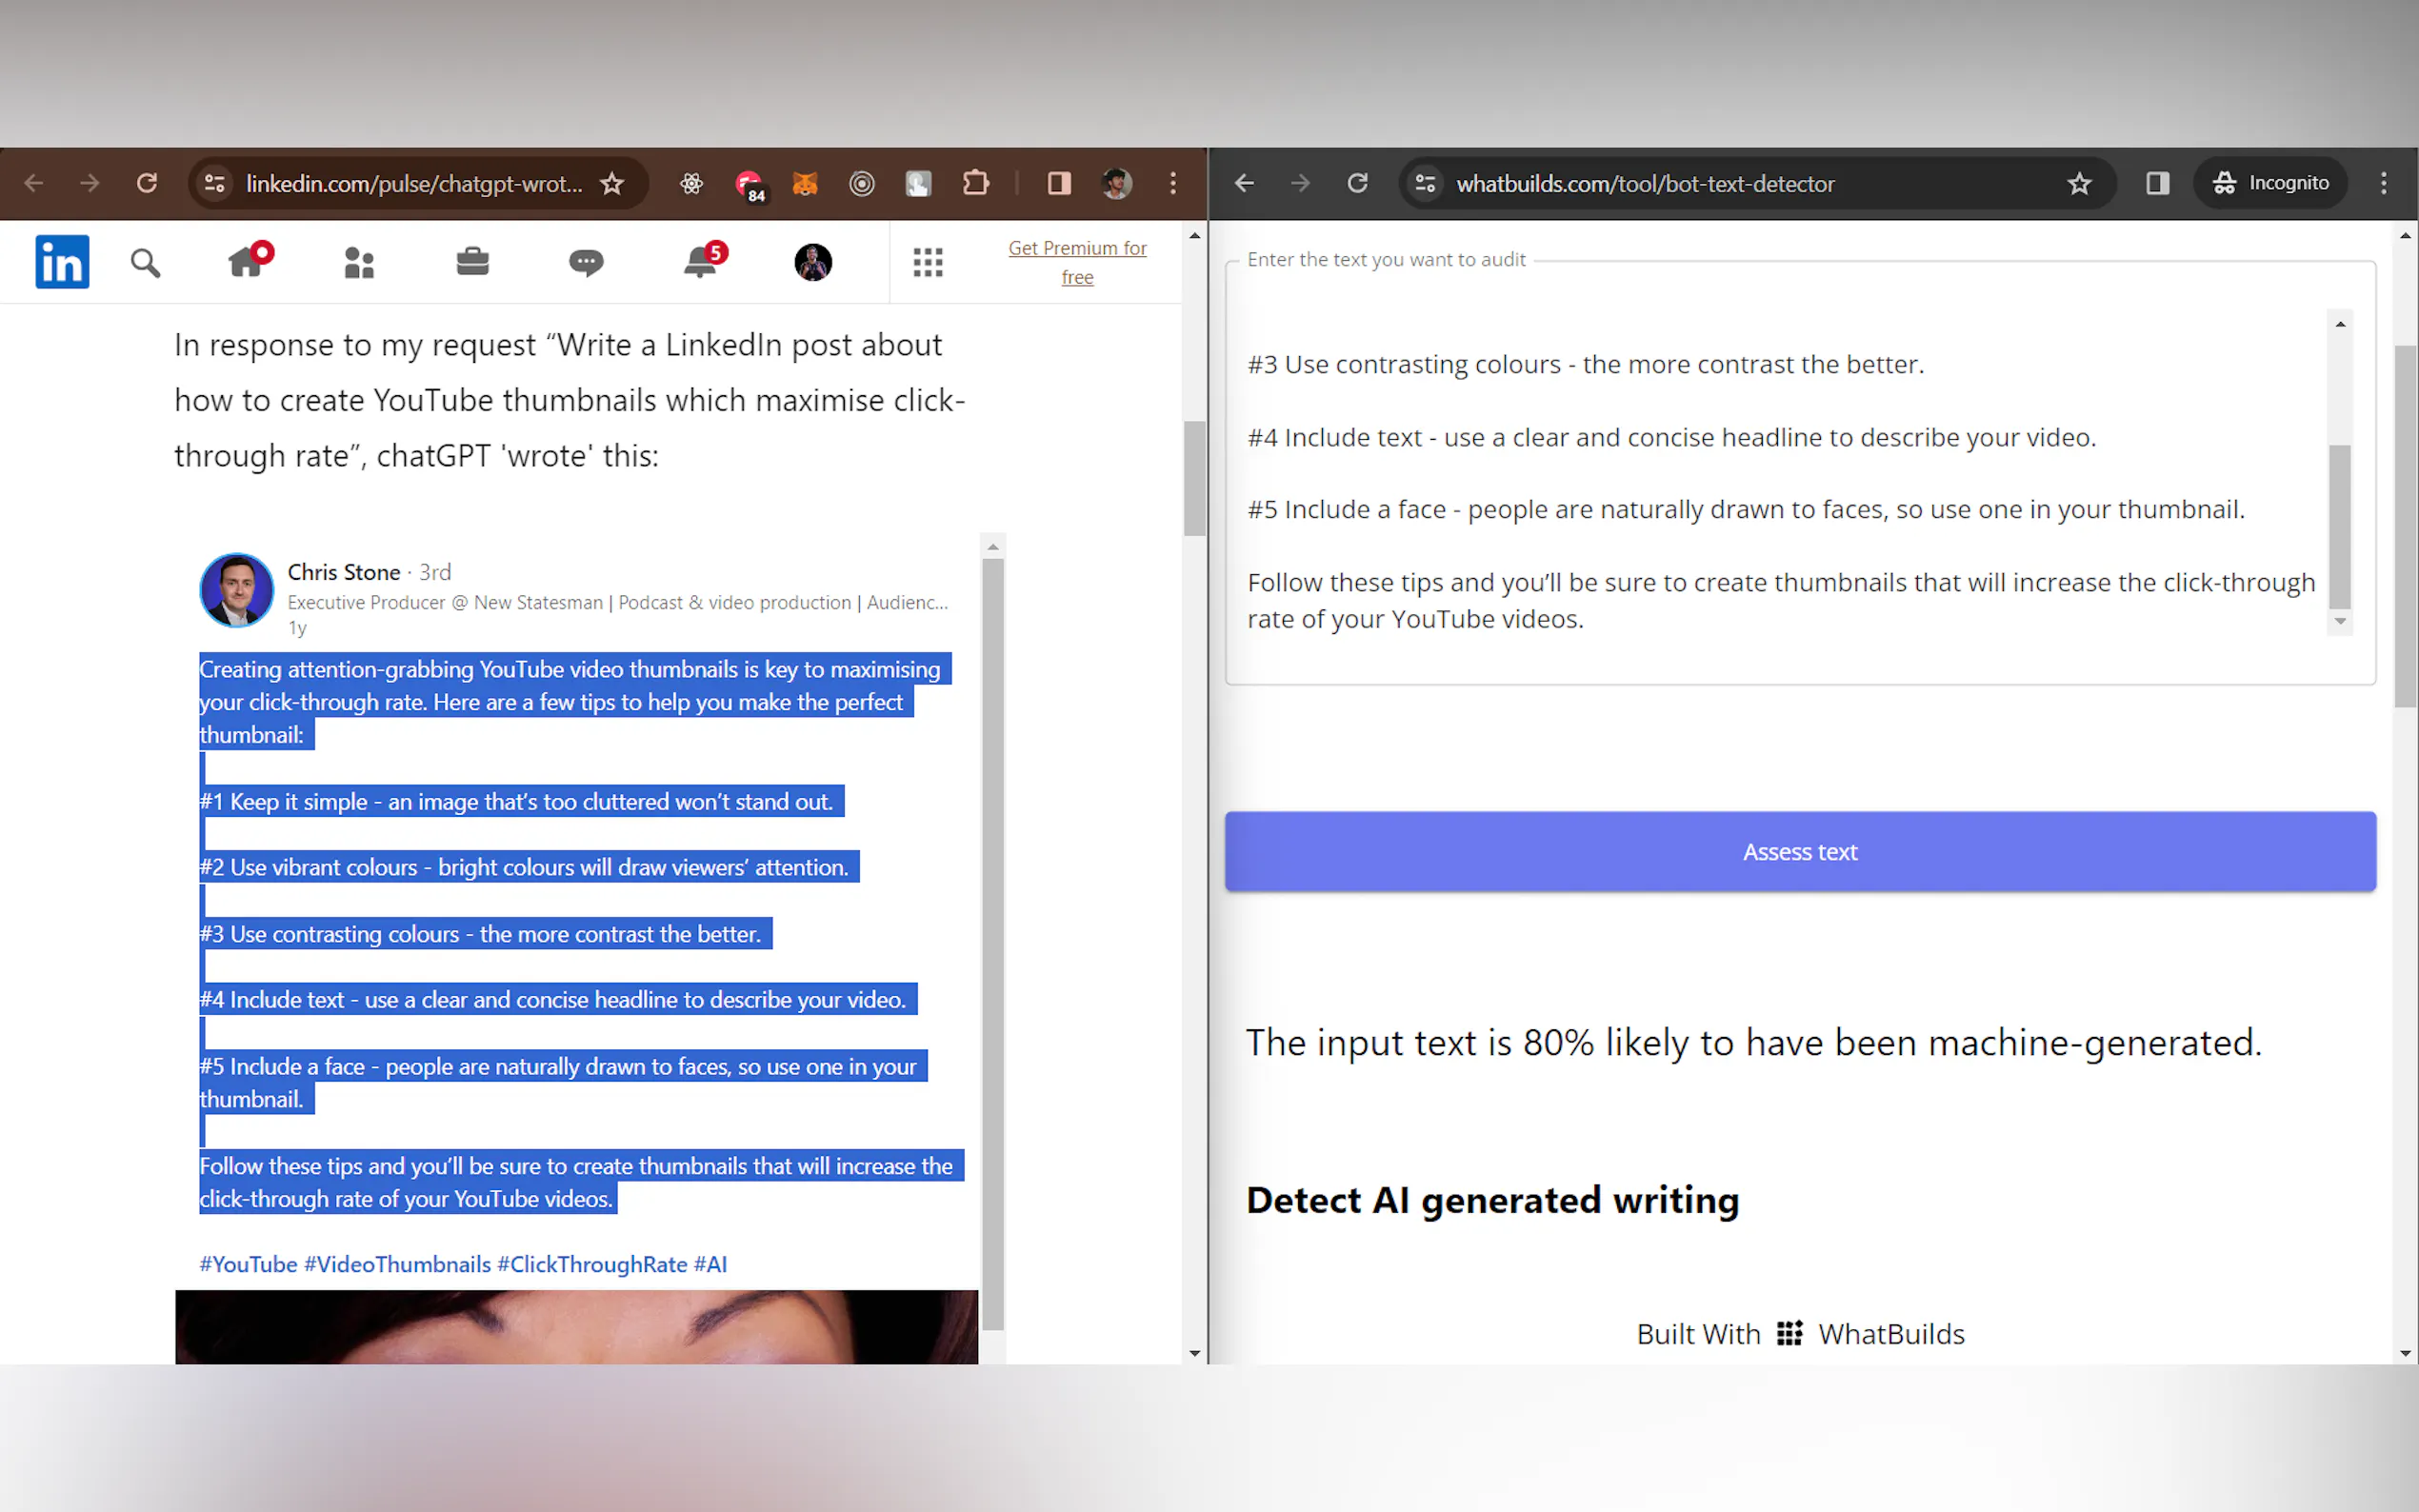Open the Chrome extensions puzzle menu

click(x=977, y=184)
